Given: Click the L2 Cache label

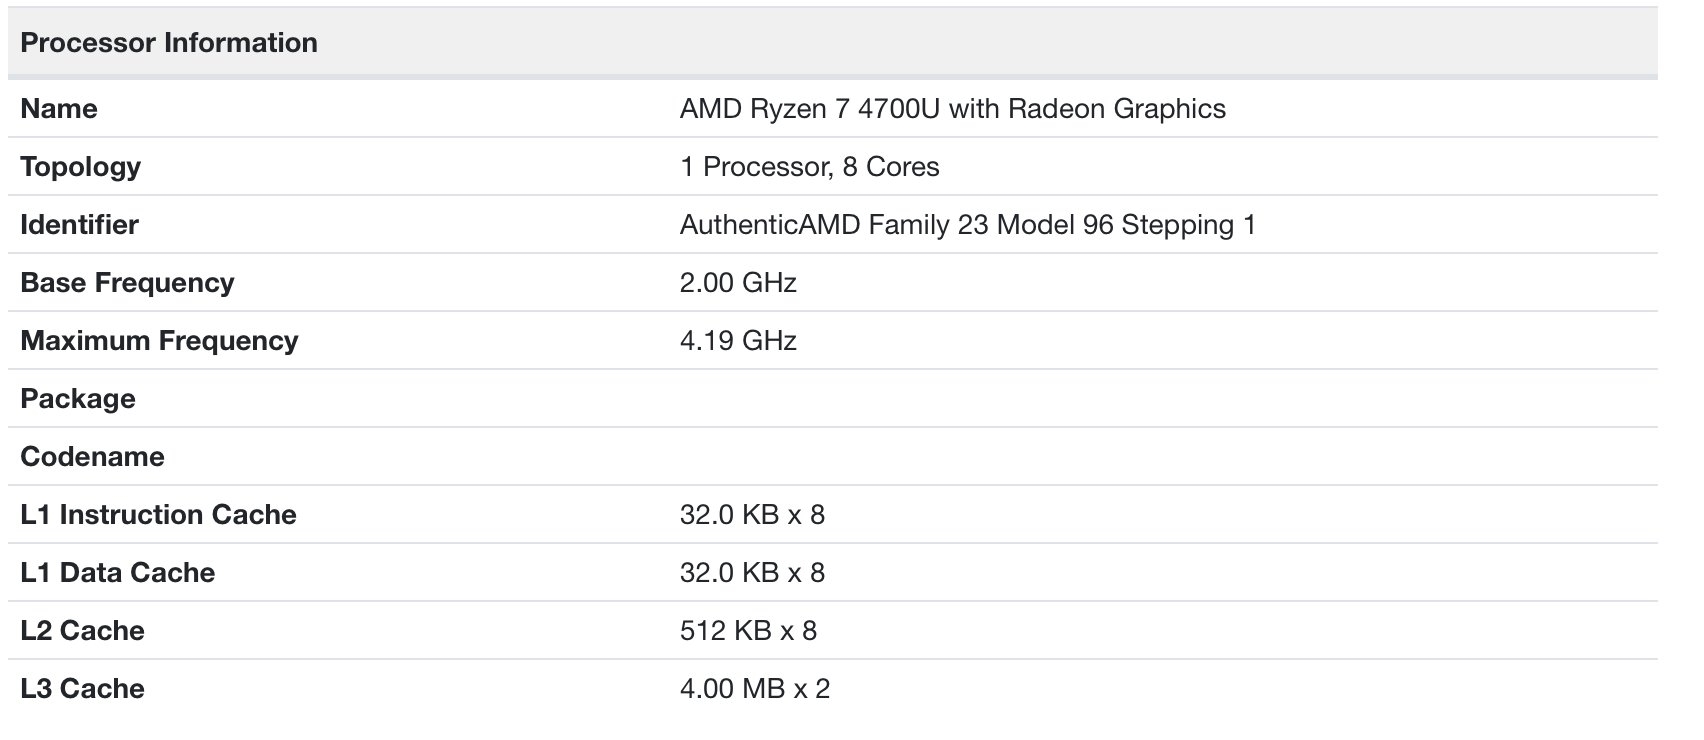Looking at the screenshot, I should tap(82, 631).
